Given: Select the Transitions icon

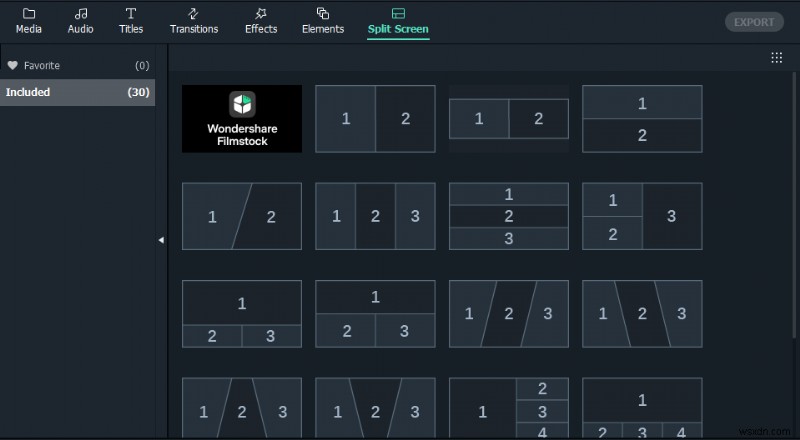Looking at the screenshot, I should [x=194, y=13].
